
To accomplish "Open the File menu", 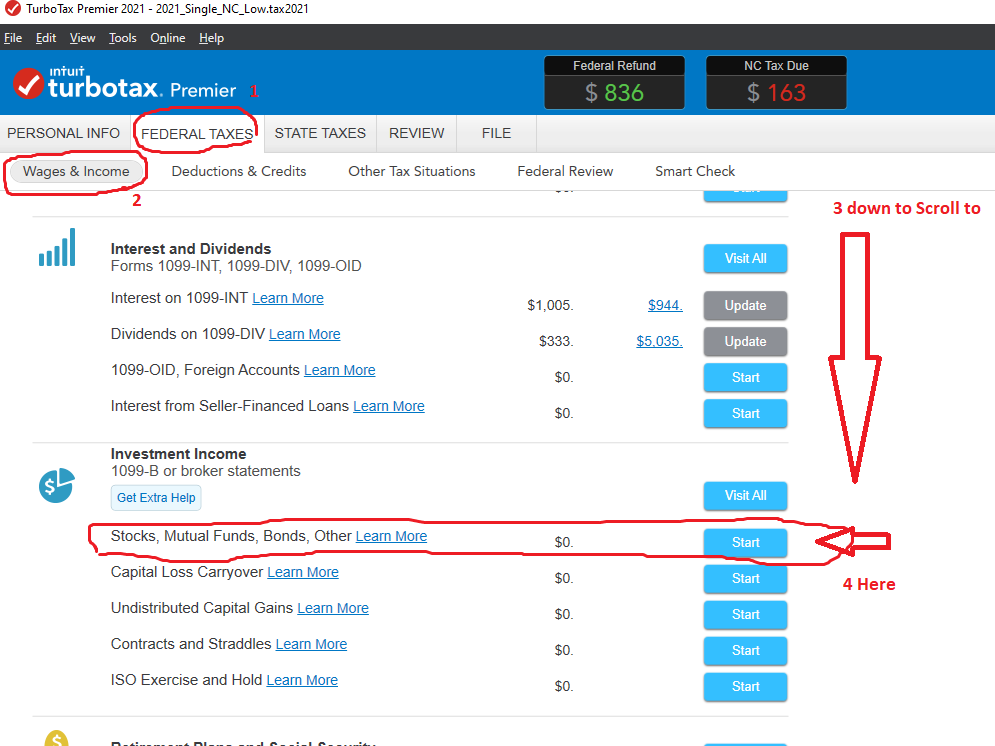I will click(13, 38).
